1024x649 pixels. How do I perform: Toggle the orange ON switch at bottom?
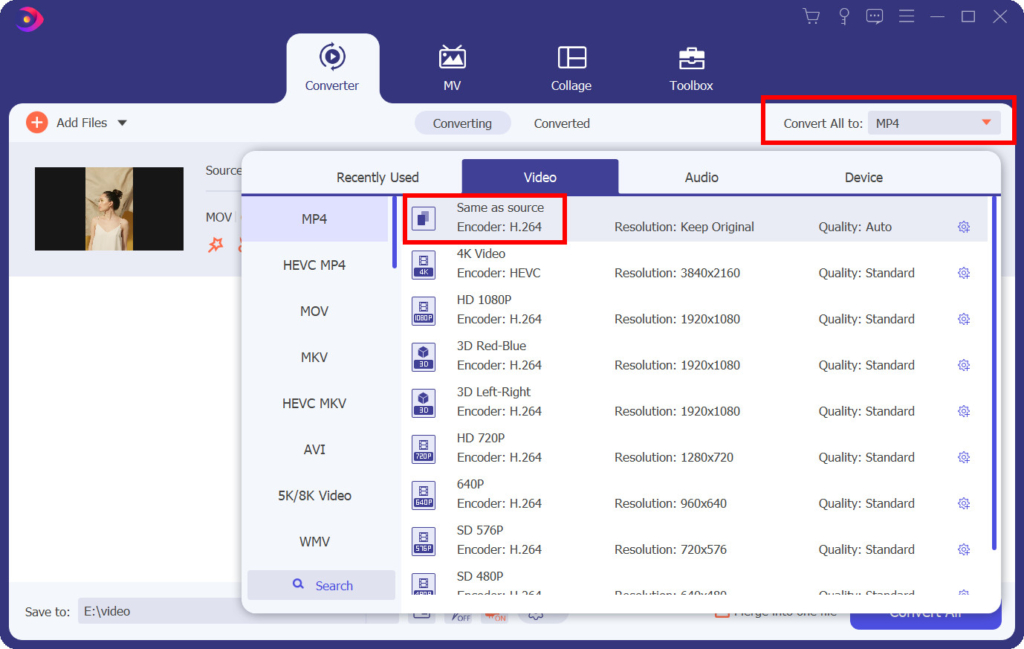coord(494,617)
